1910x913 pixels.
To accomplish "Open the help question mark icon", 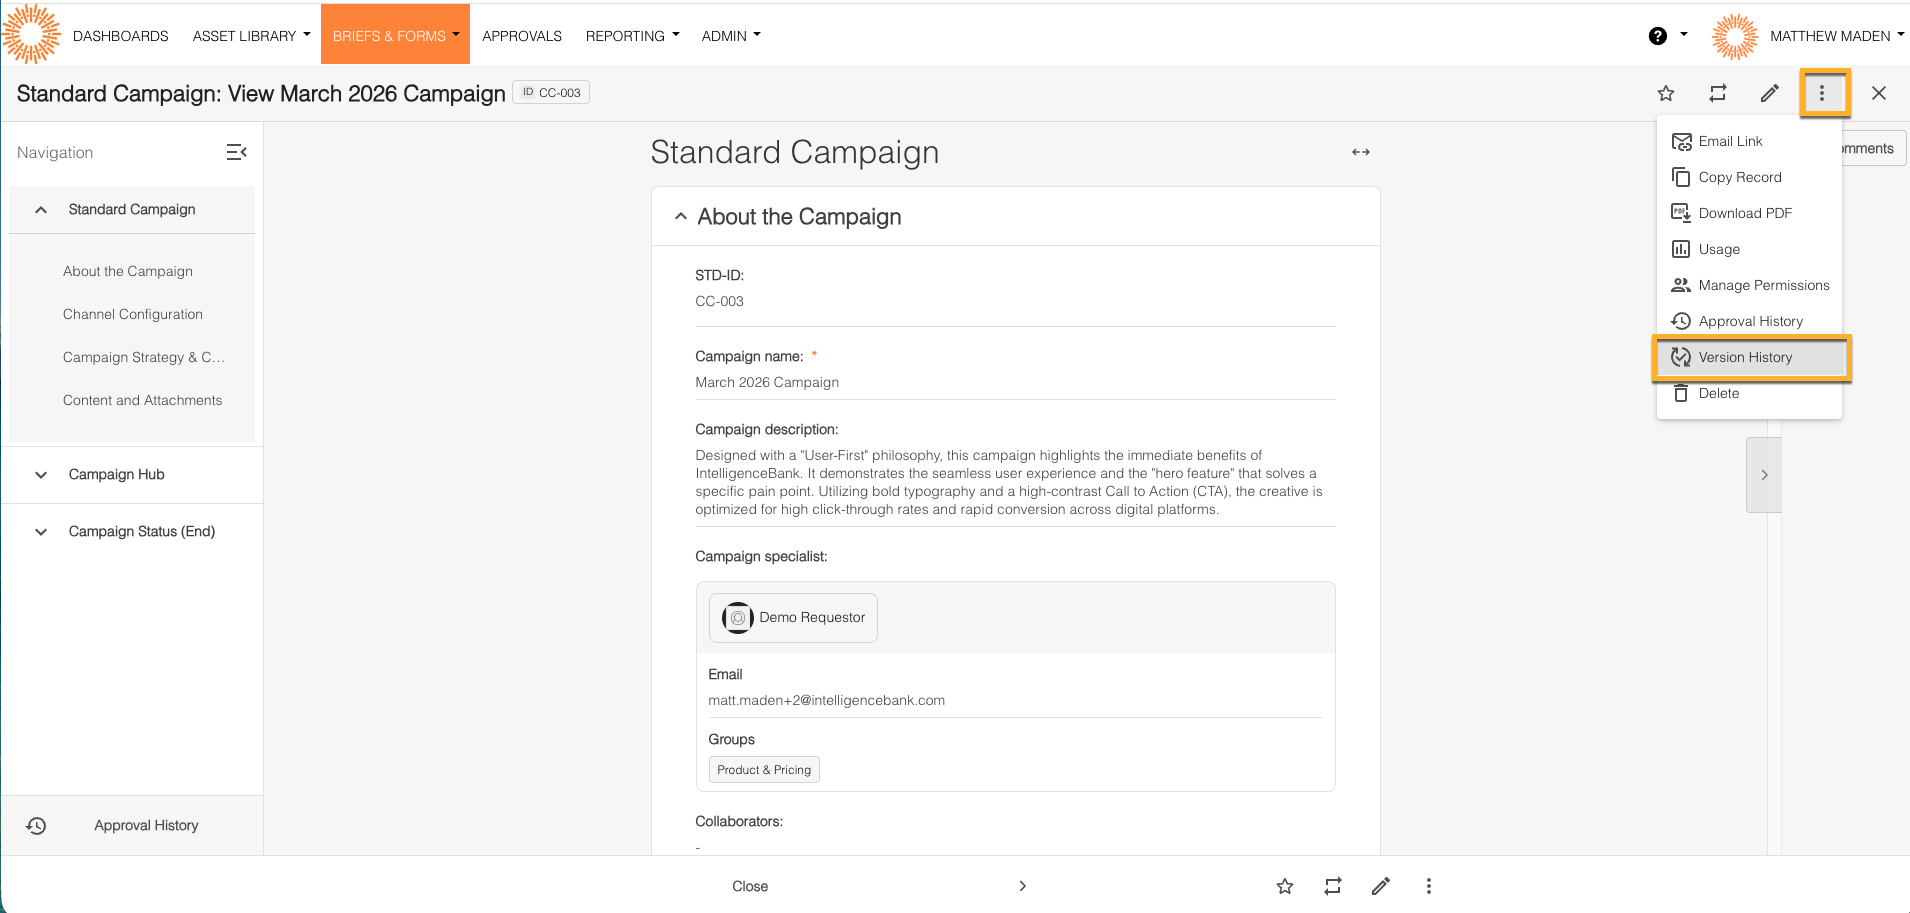I will [1657, 36].
